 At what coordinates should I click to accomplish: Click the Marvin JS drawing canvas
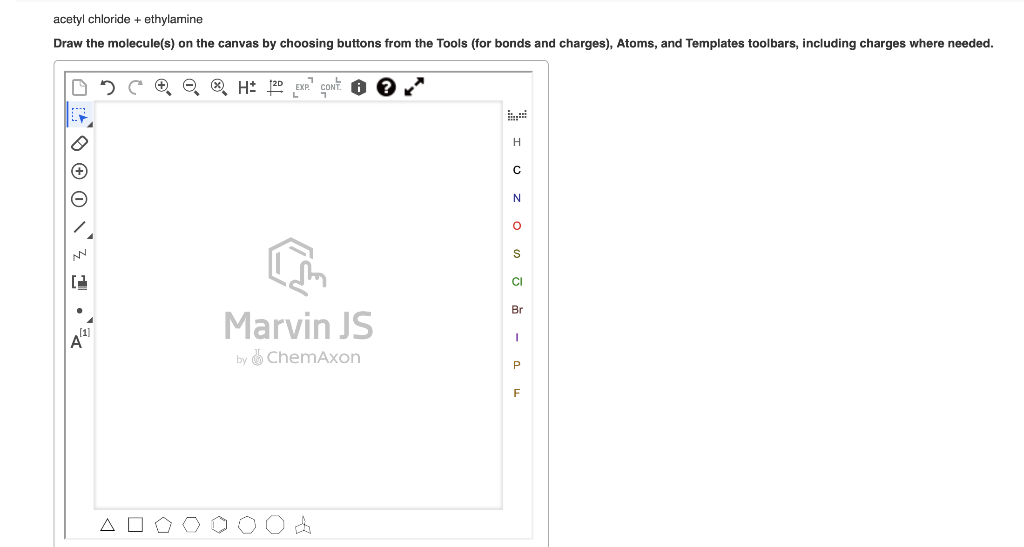[x=298, y=305]
